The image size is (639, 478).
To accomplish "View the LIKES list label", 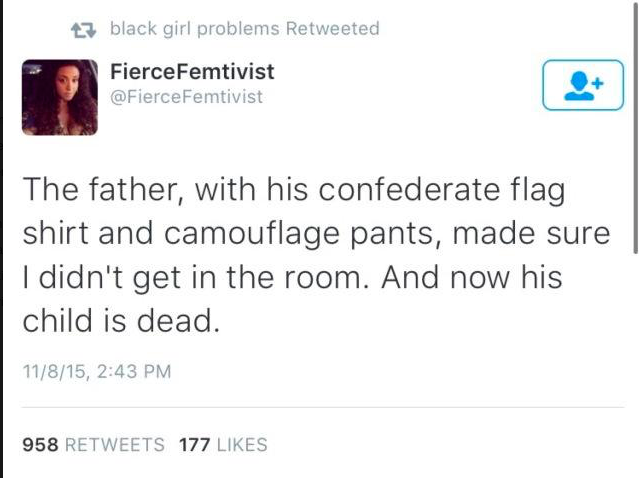I will pyautogui.click(x=240, y=445).
